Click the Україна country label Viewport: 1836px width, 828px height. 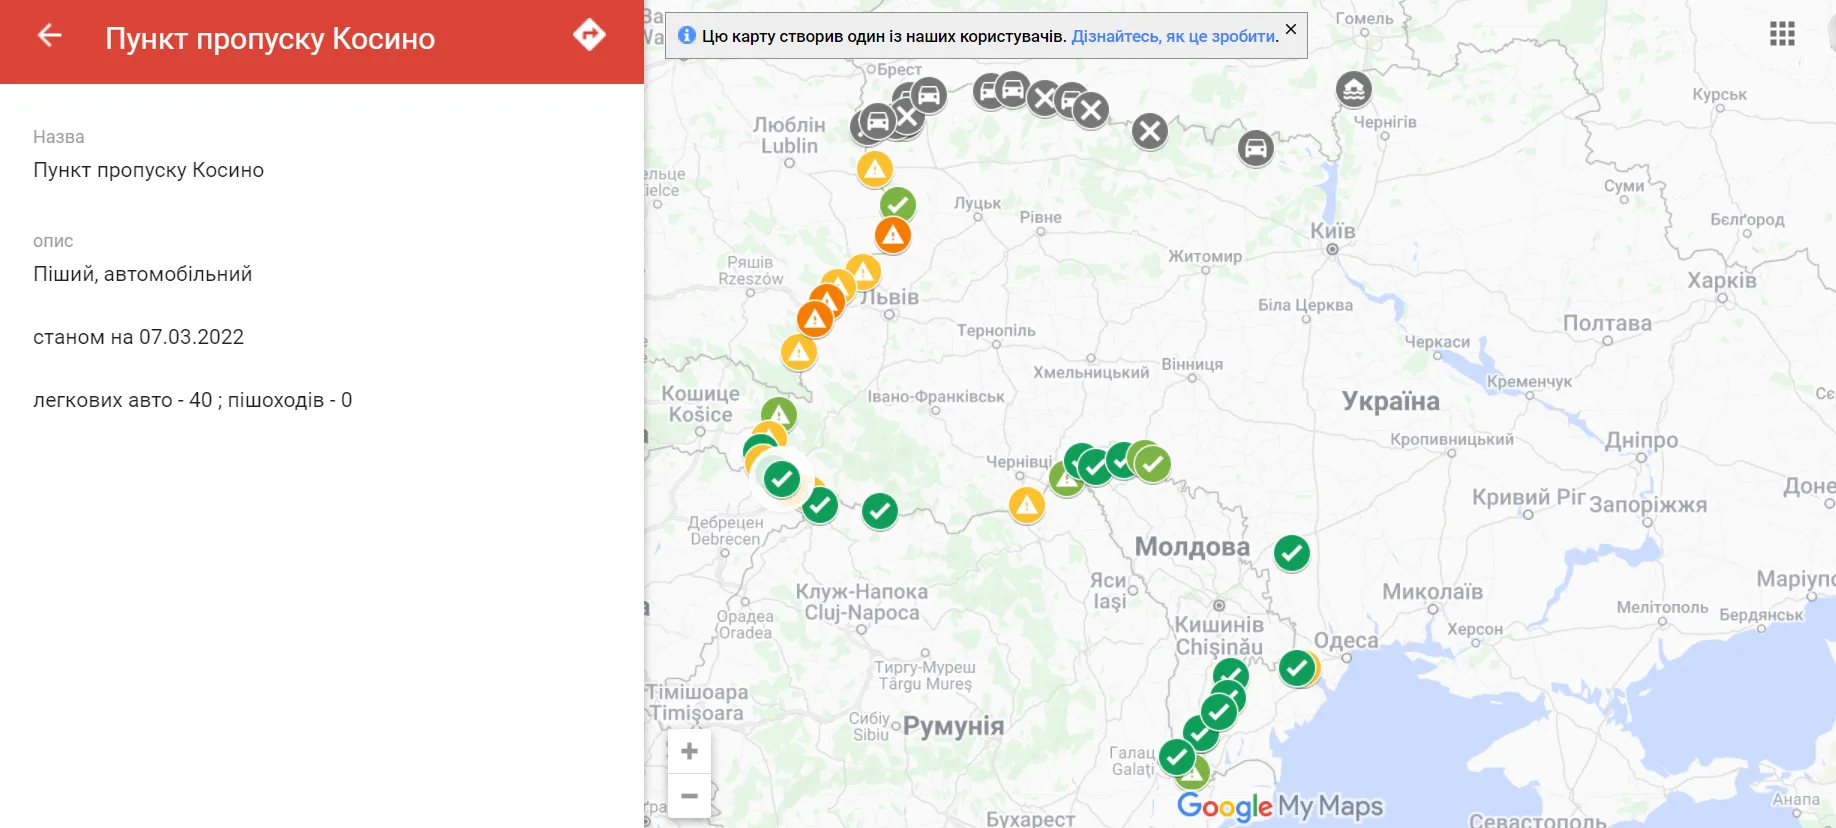1390,401
